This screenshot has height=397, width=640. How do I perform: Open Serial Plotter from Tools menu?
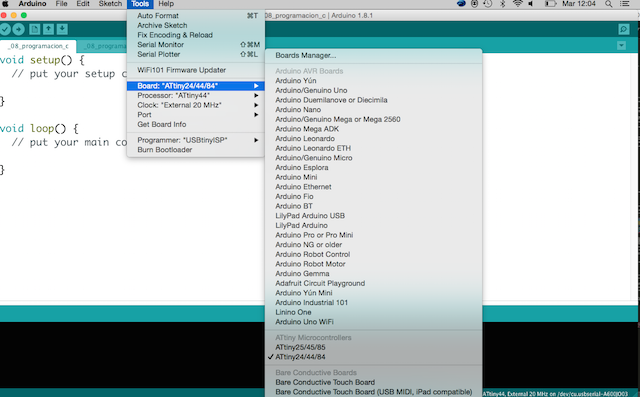click(x=196, y=54)
